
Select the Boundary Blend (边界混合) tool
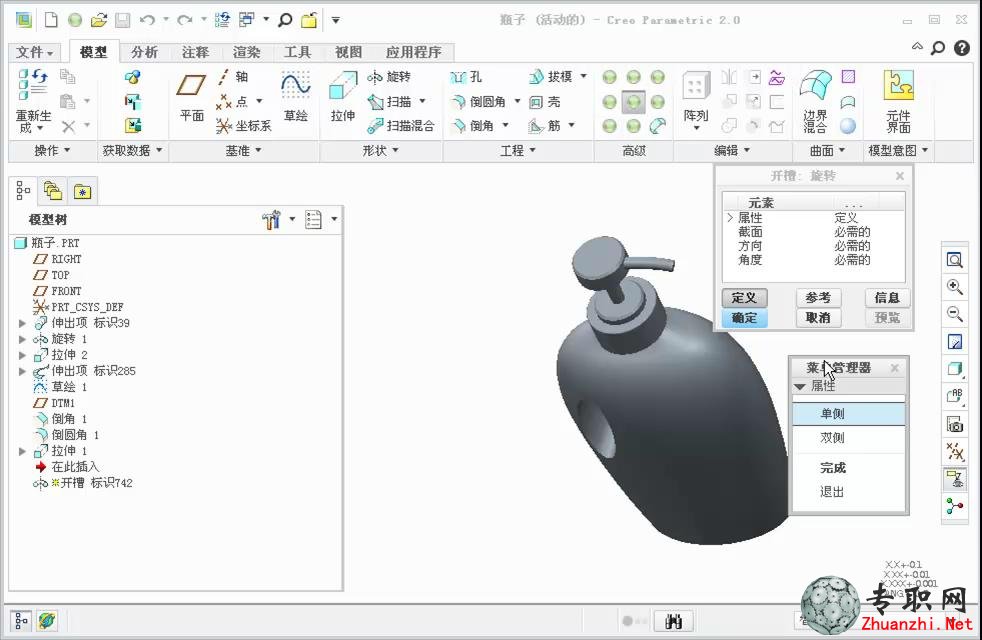(815, 100)
